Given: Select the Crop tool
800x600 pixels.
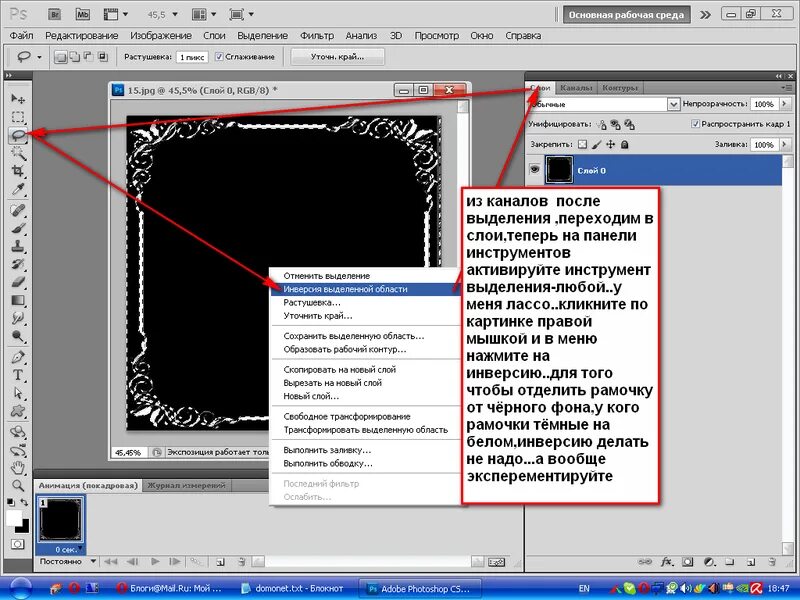Looking at the screenshot, I should pos(18,171).
